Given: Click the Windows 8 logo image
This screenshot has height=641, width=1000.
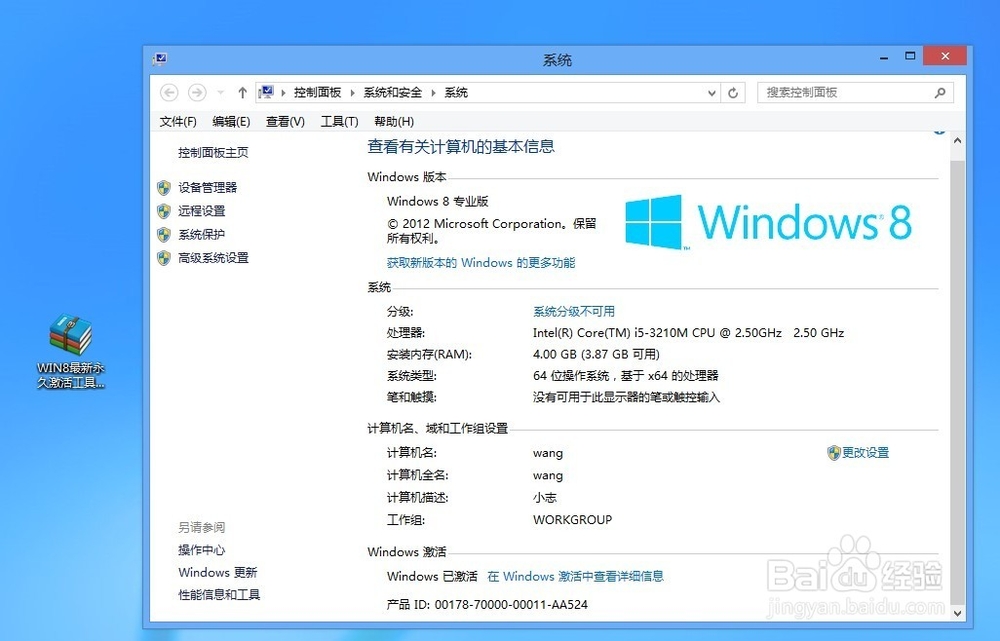Looking at the screenshot, I should coord(768,222).
